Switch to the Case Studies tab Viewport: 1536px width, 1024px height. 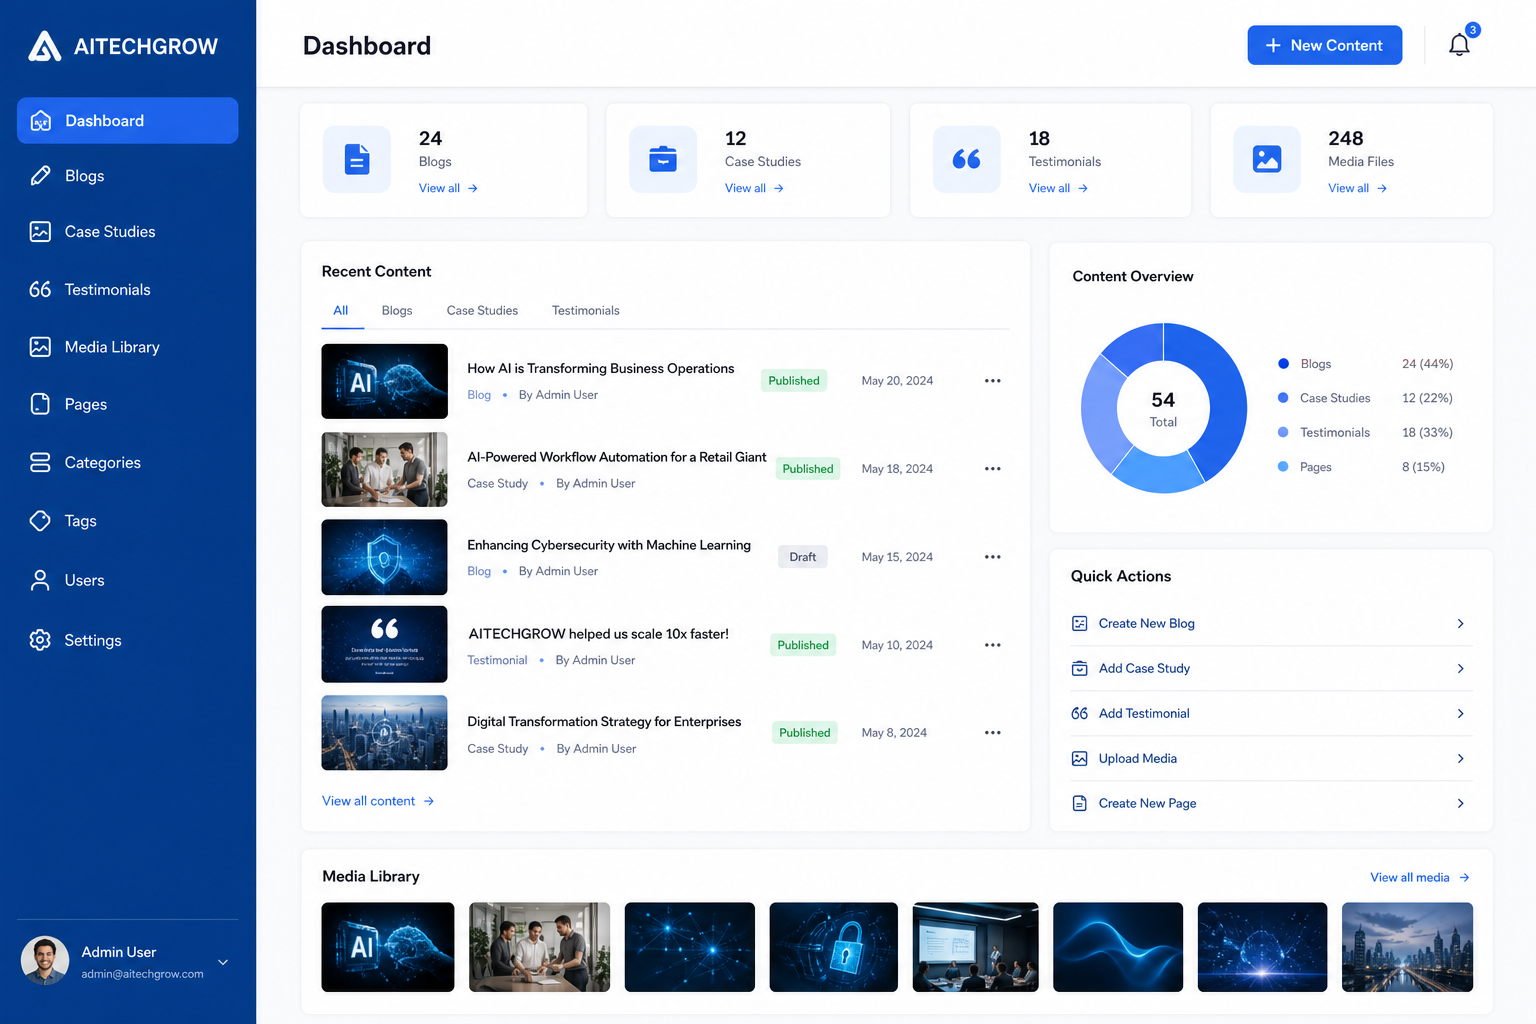[x=482, y=311]
